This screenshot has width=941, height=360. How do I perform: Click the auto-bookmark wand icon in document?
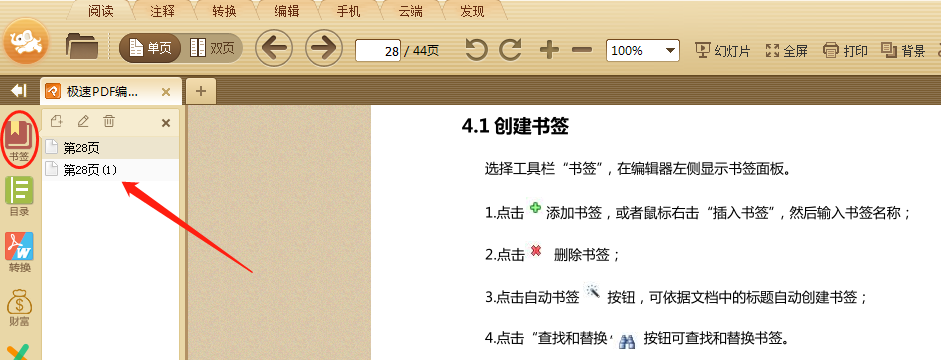point(593,292)
